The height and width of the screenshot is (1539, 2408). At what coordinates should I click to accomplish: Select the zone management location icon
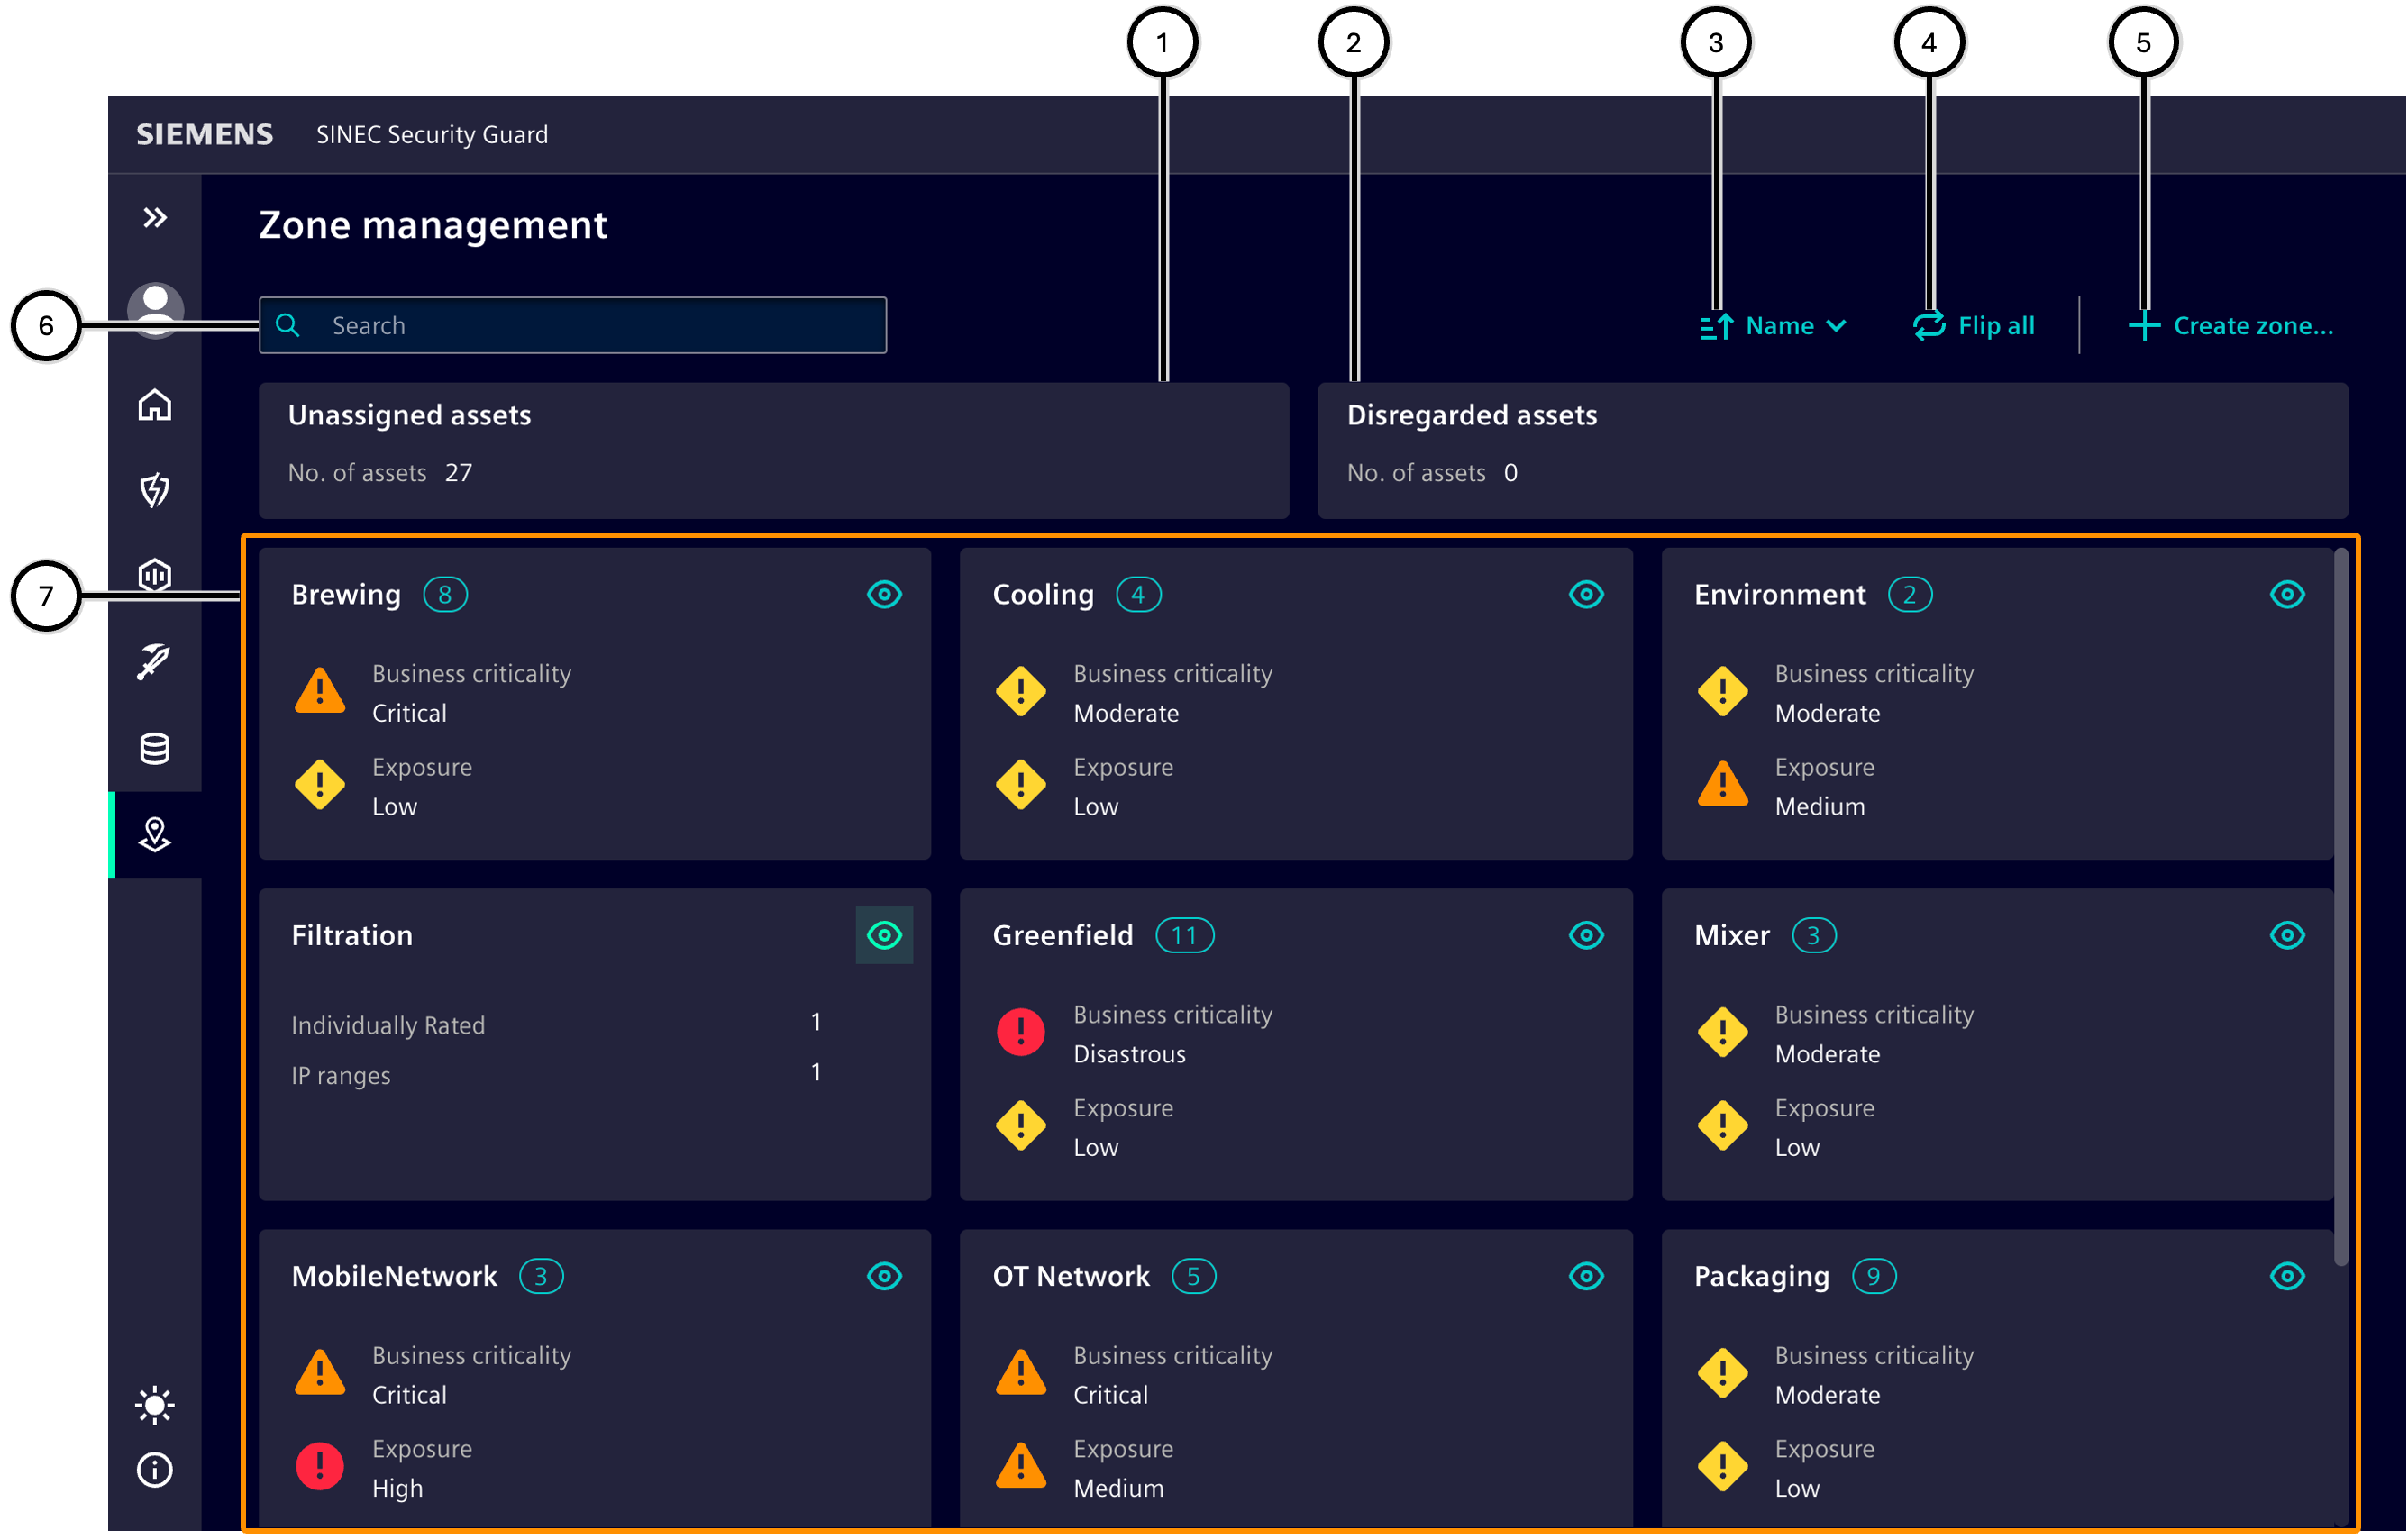(154, 834)
